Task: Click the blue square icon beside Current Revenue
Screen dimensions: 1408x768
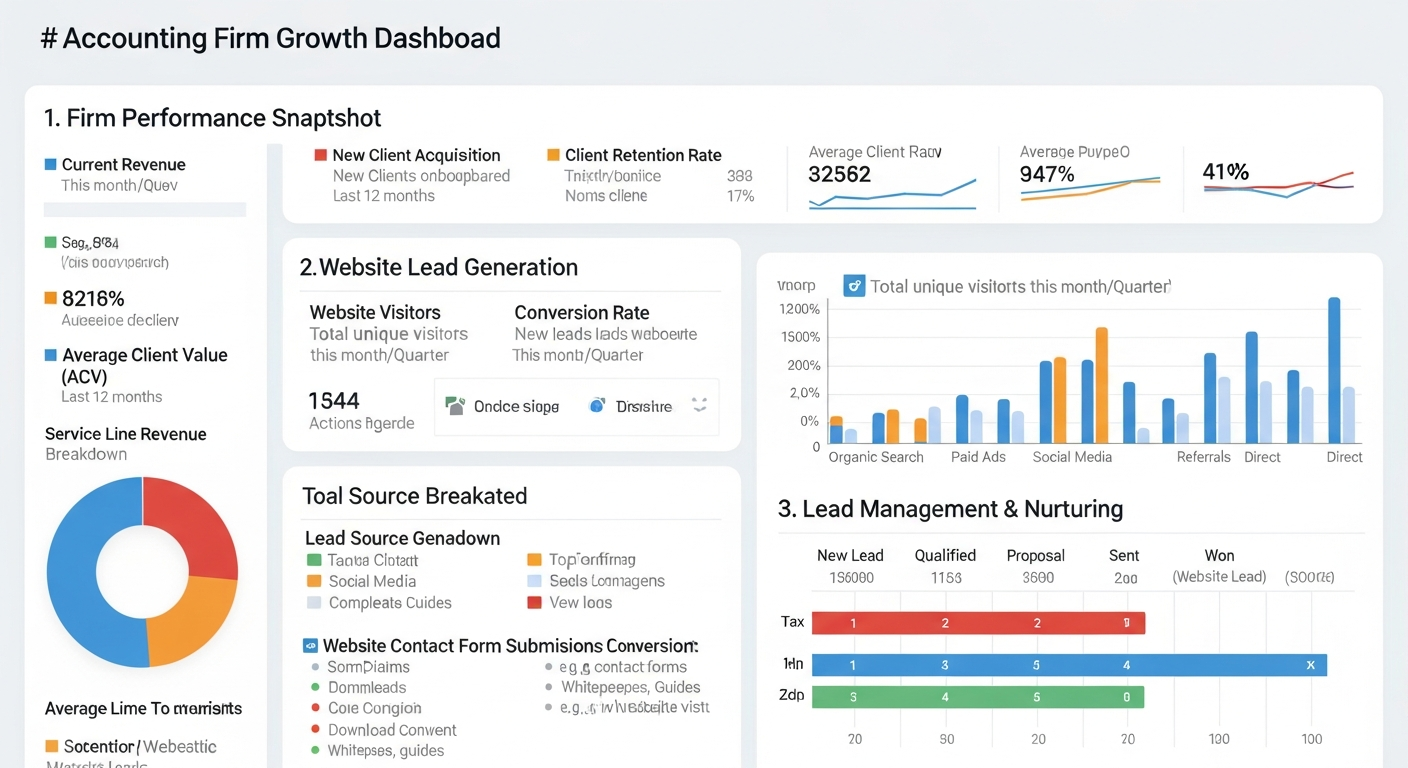Action: [x=50, y=164]
